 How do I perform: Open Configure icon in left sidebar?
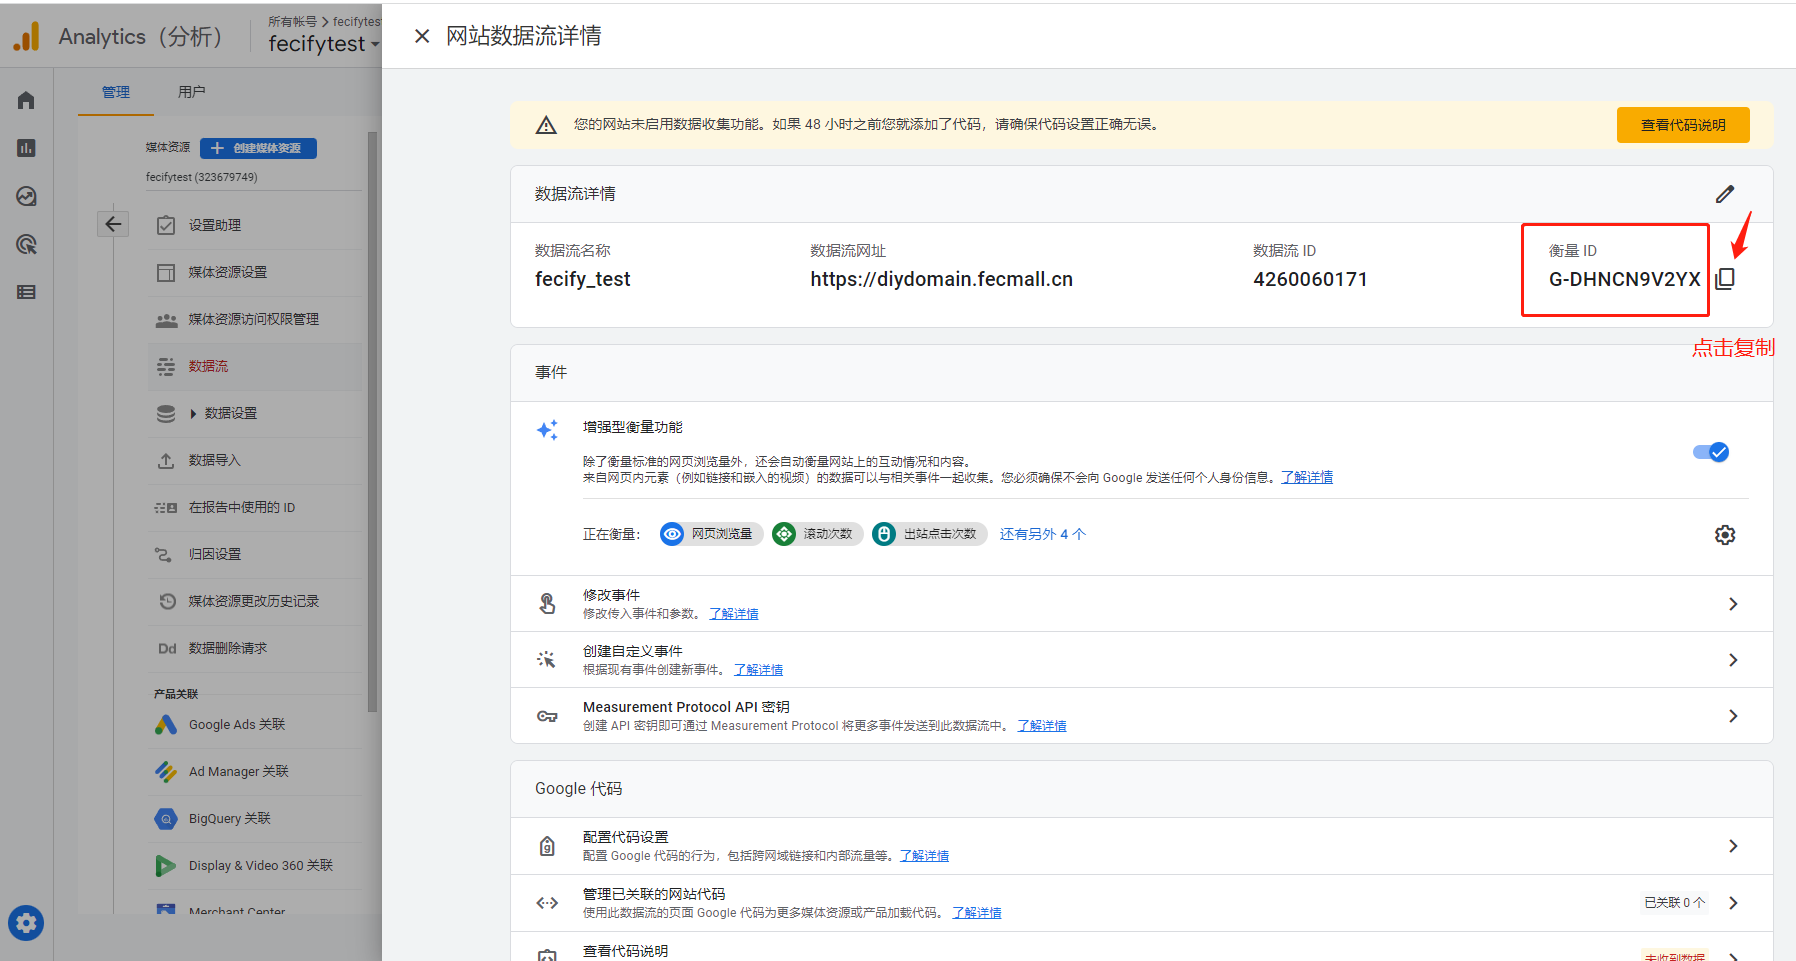(x=26, y=292)
